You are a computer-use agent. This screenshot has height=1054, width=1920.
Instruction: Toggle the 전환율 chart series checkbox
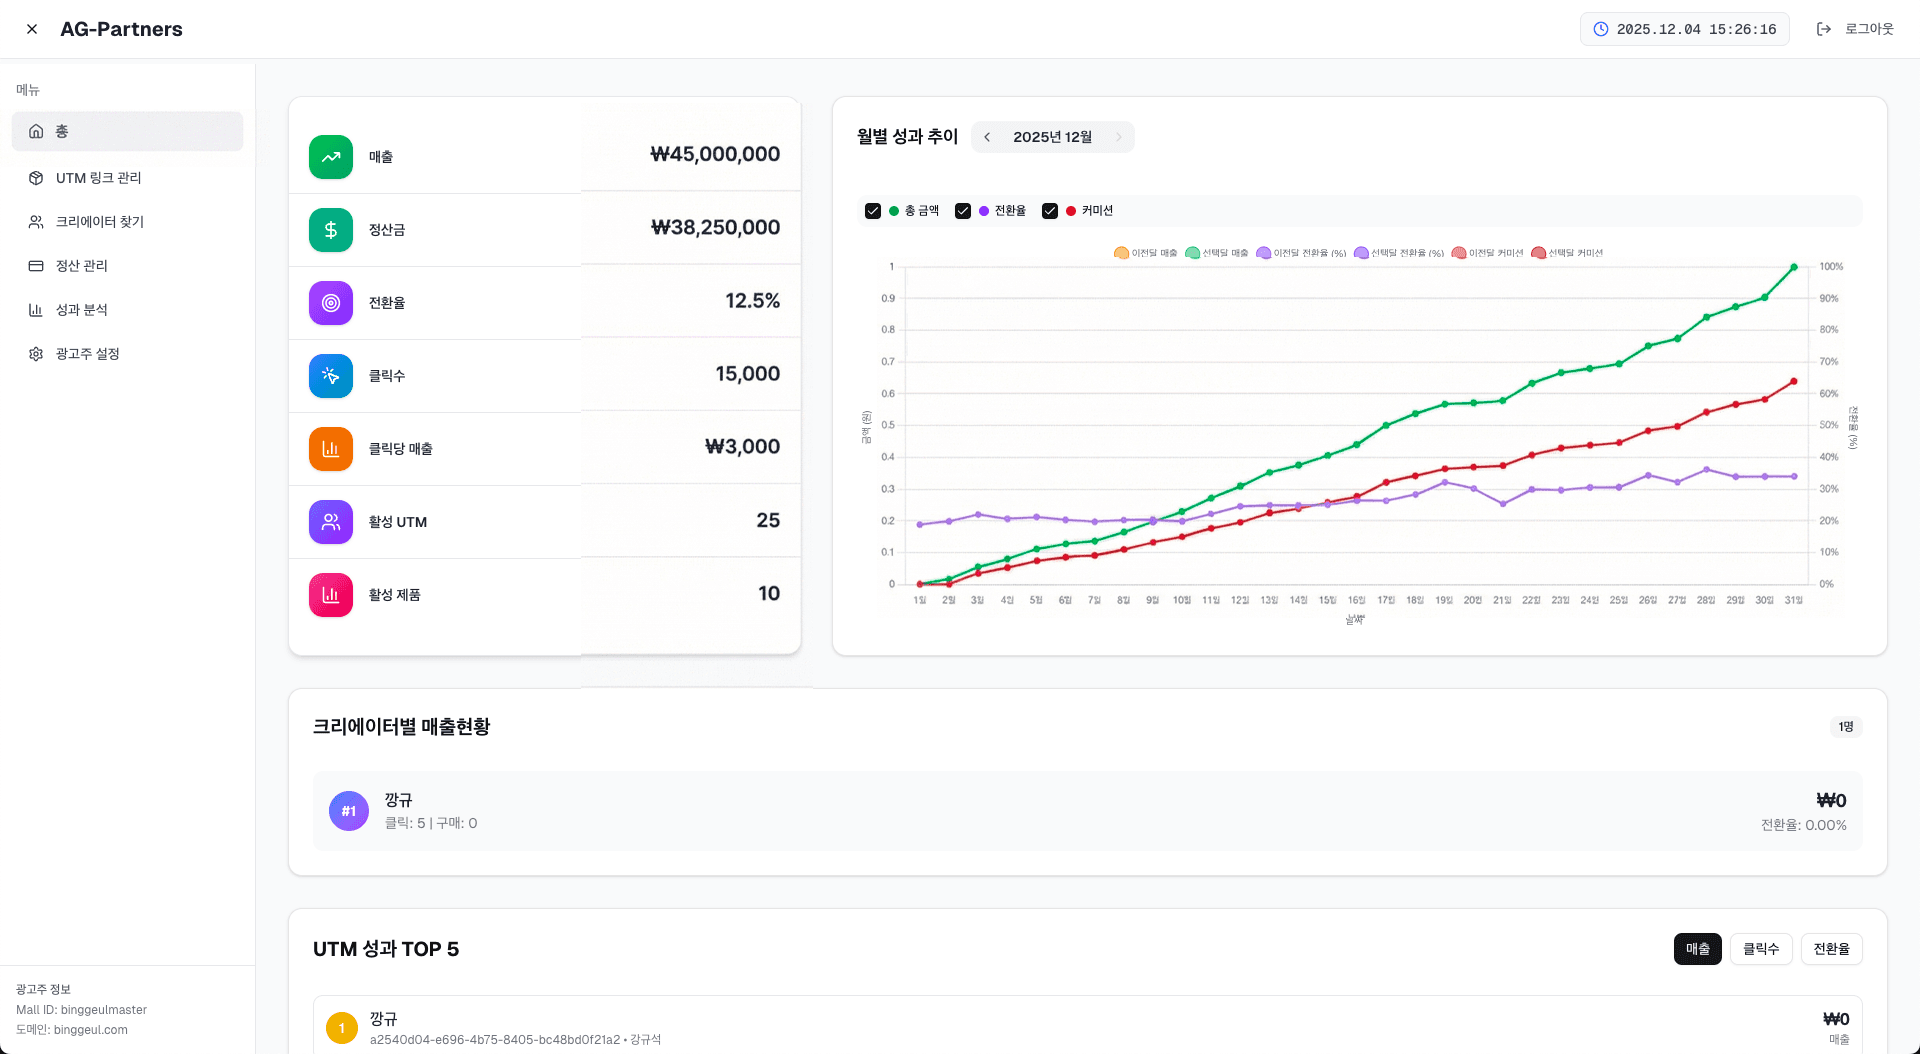(963, 211)
